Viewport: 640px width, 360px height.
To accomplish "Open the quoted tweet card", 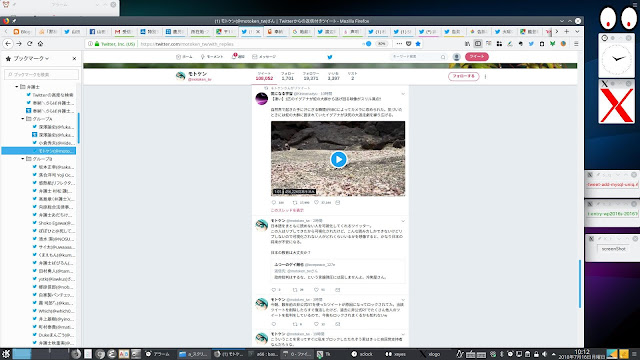I will pyautogui.click(x=338, y=271).
